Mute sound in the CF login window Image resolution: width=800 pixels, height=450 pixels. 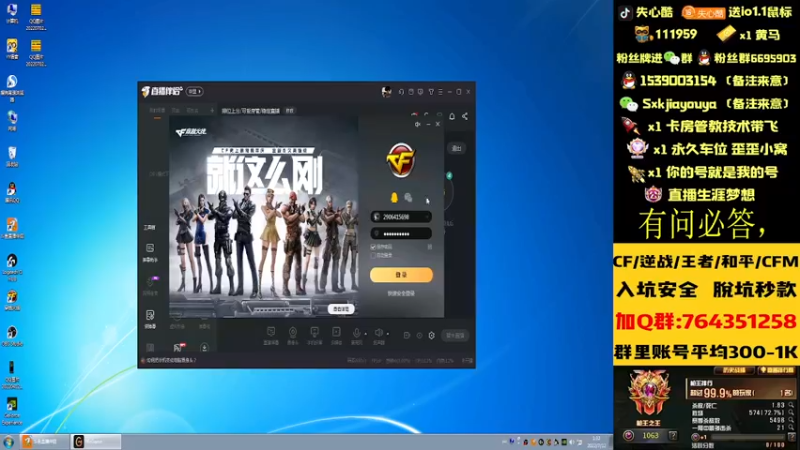[x=417, y=124]
